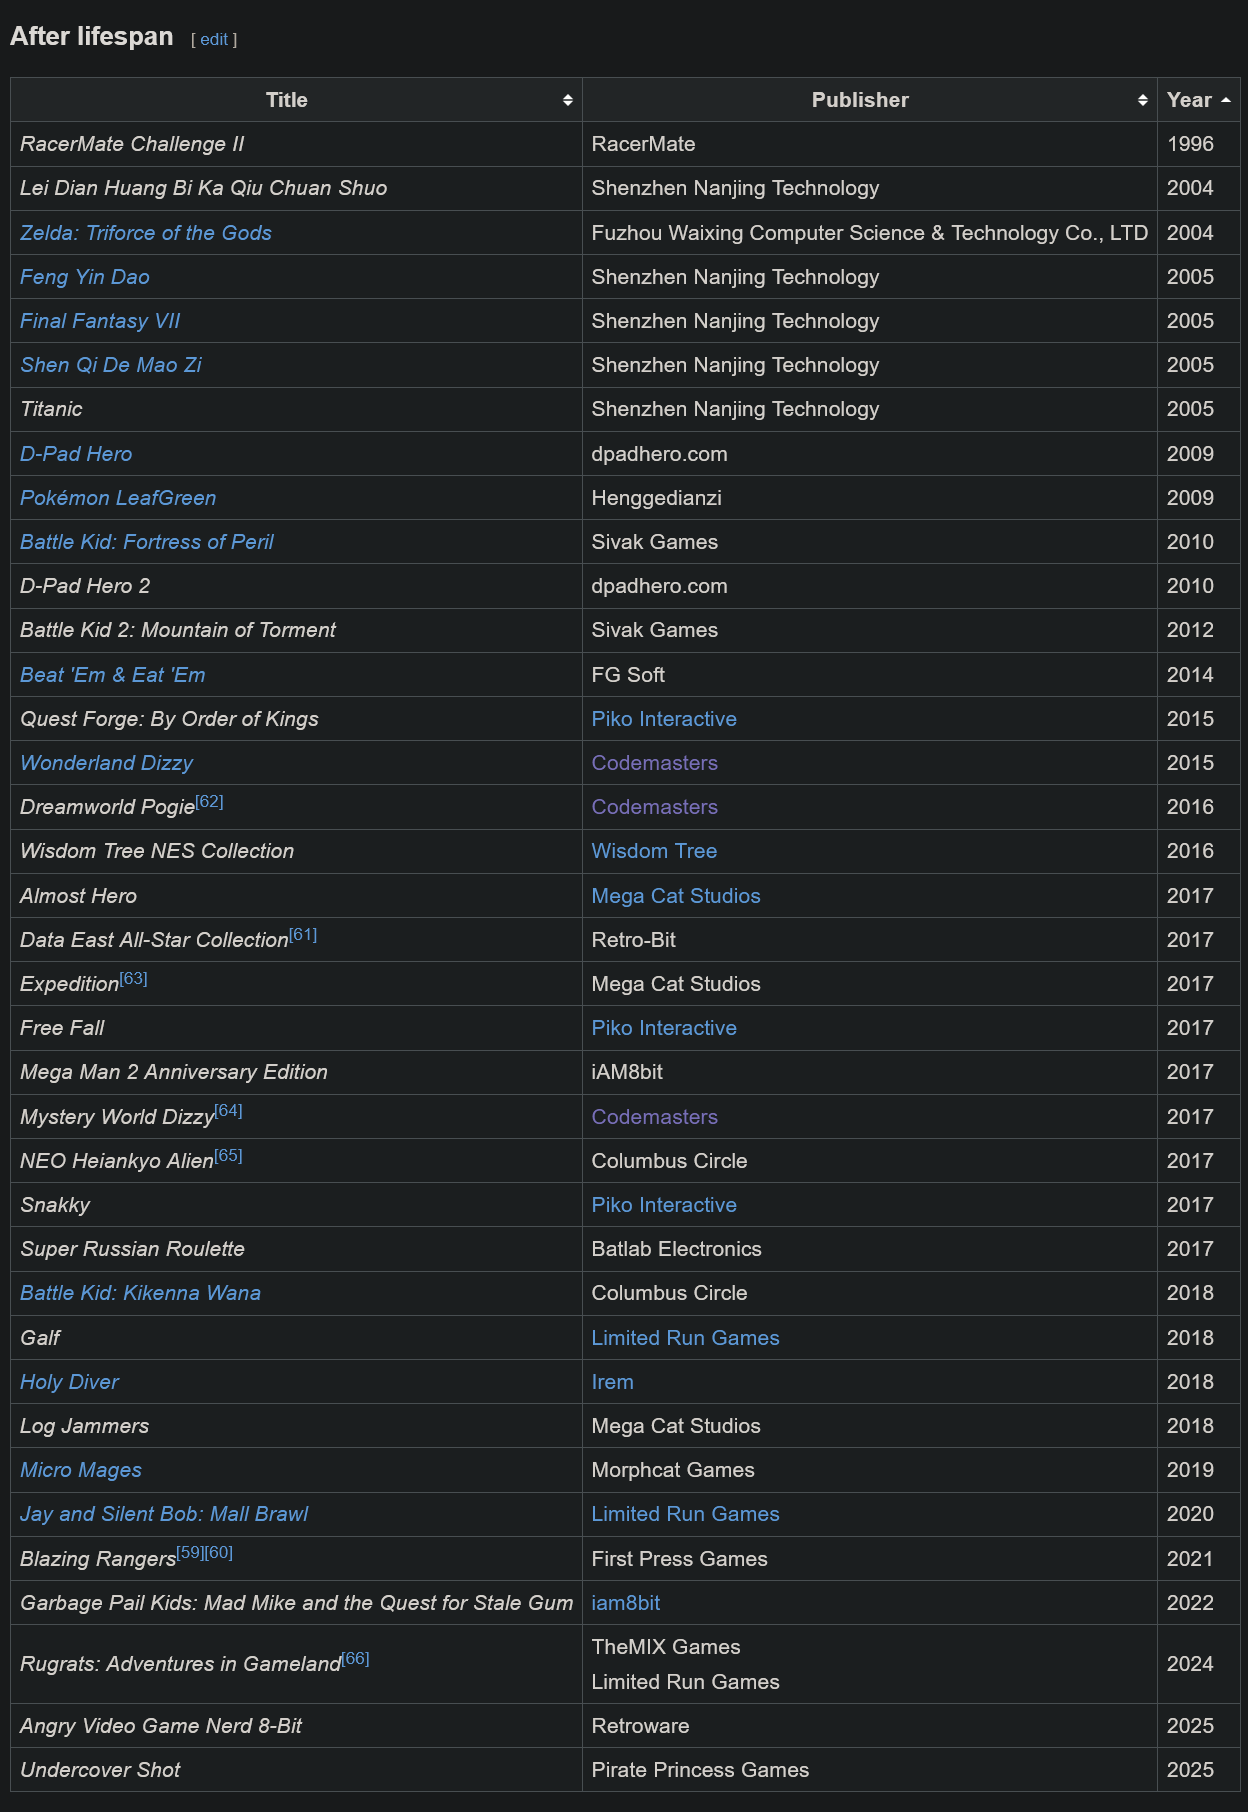Viewport: 1248px width, 1812px height.
Task: Select Pirate Princess Games publisher cell
Action: (x=870, y=1770)
